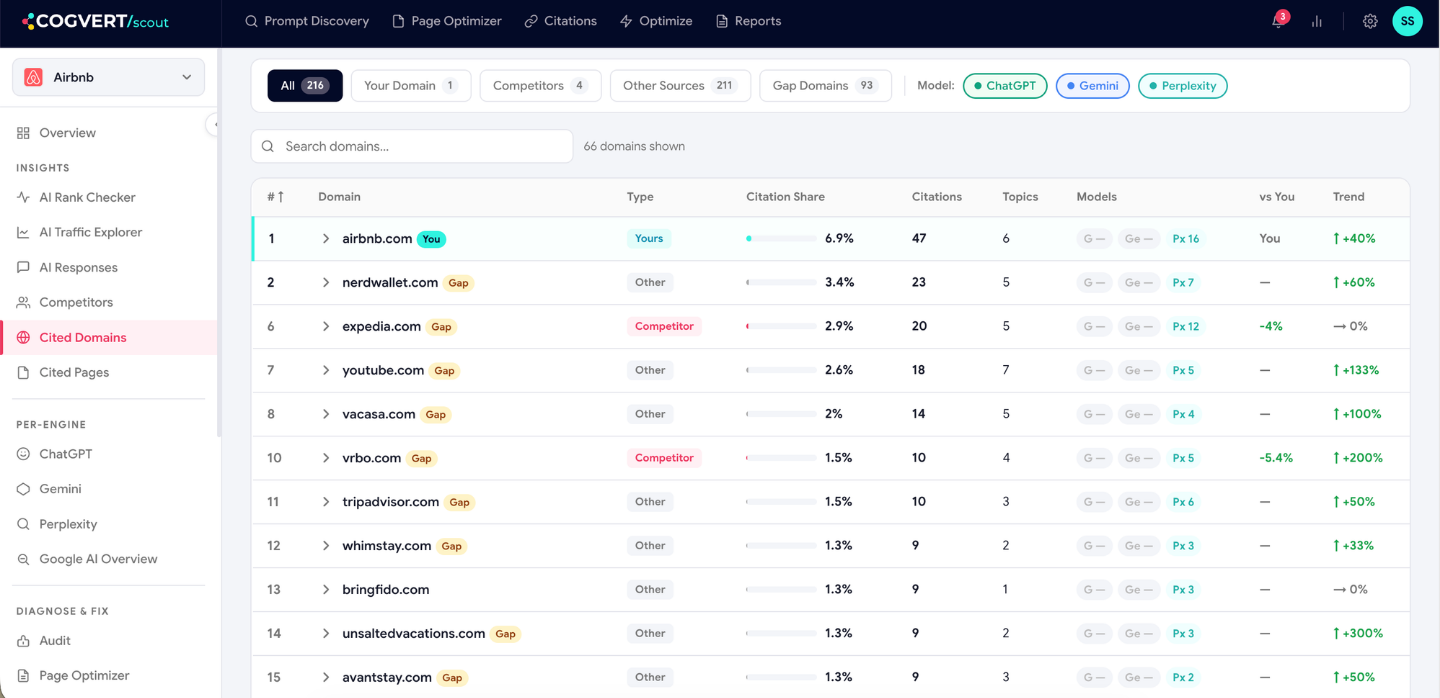The image size is (1440, 698).
Task: Click the Gemini hexagon icon in sidebar
Action: point(23,489)
